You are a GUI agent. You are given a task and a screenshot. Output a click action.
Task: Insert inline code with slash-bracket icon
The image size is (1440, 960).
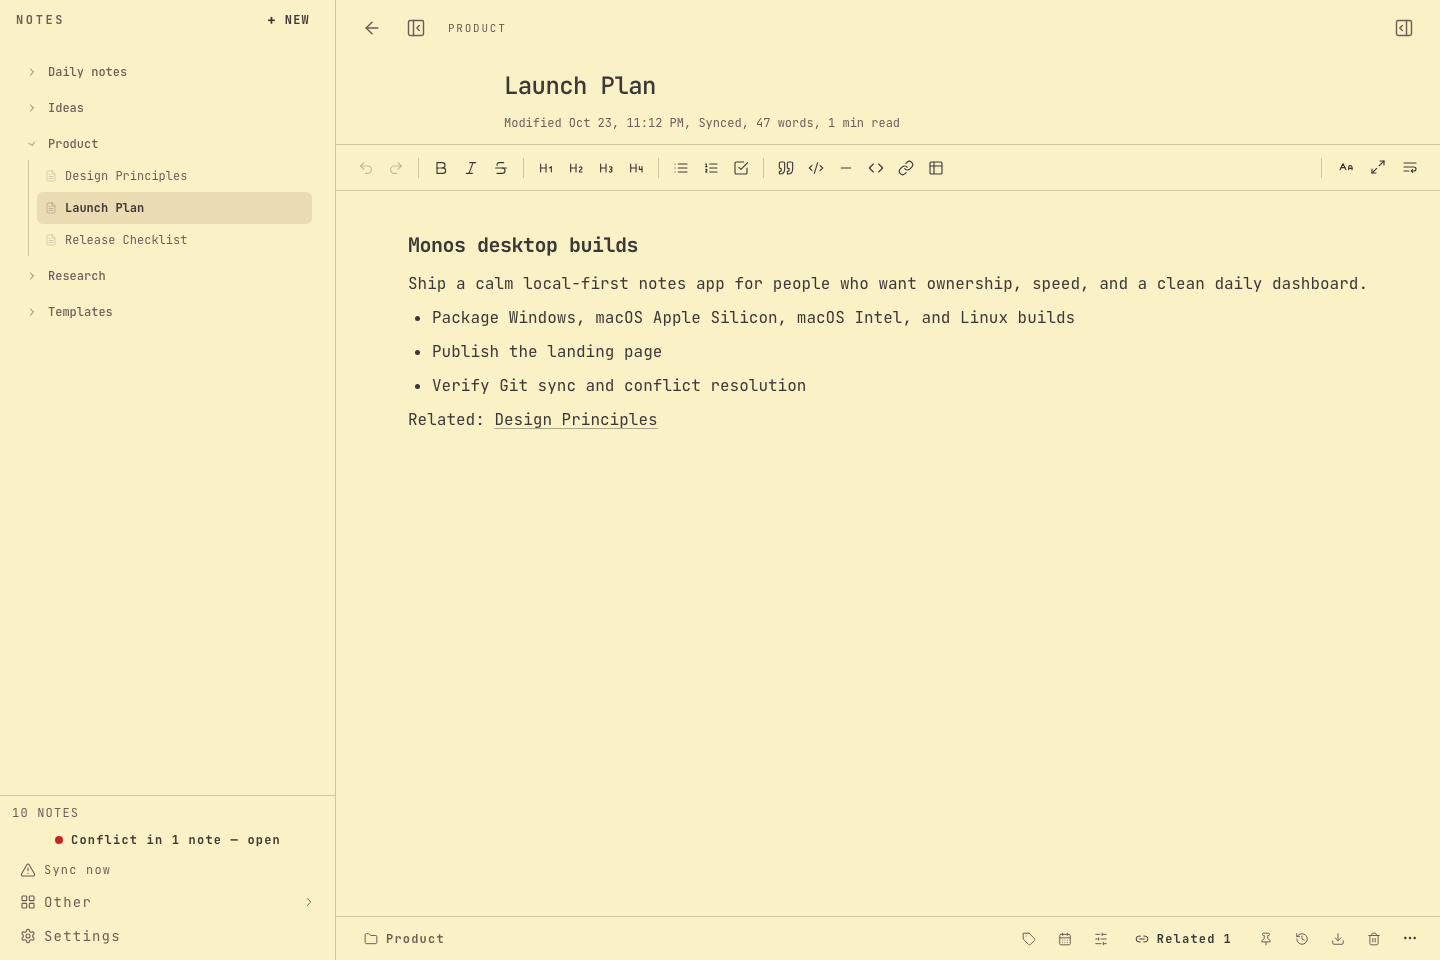816,168
